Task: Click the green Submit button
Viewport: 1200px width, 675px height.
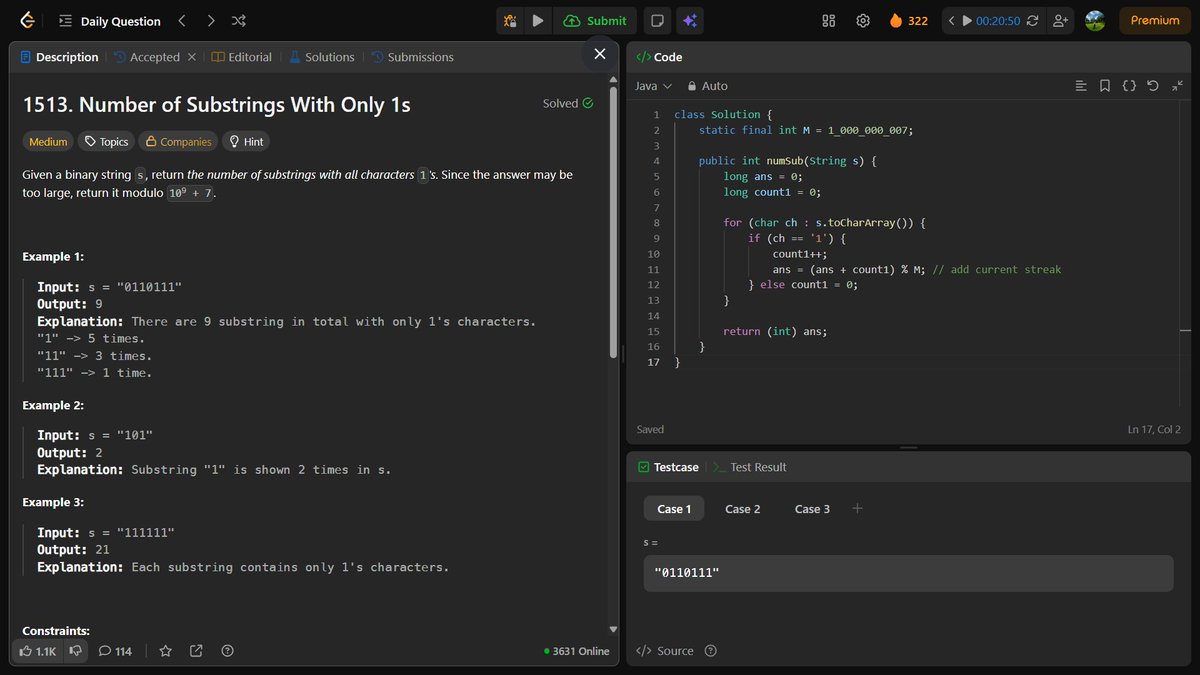Action: point(595,20)
